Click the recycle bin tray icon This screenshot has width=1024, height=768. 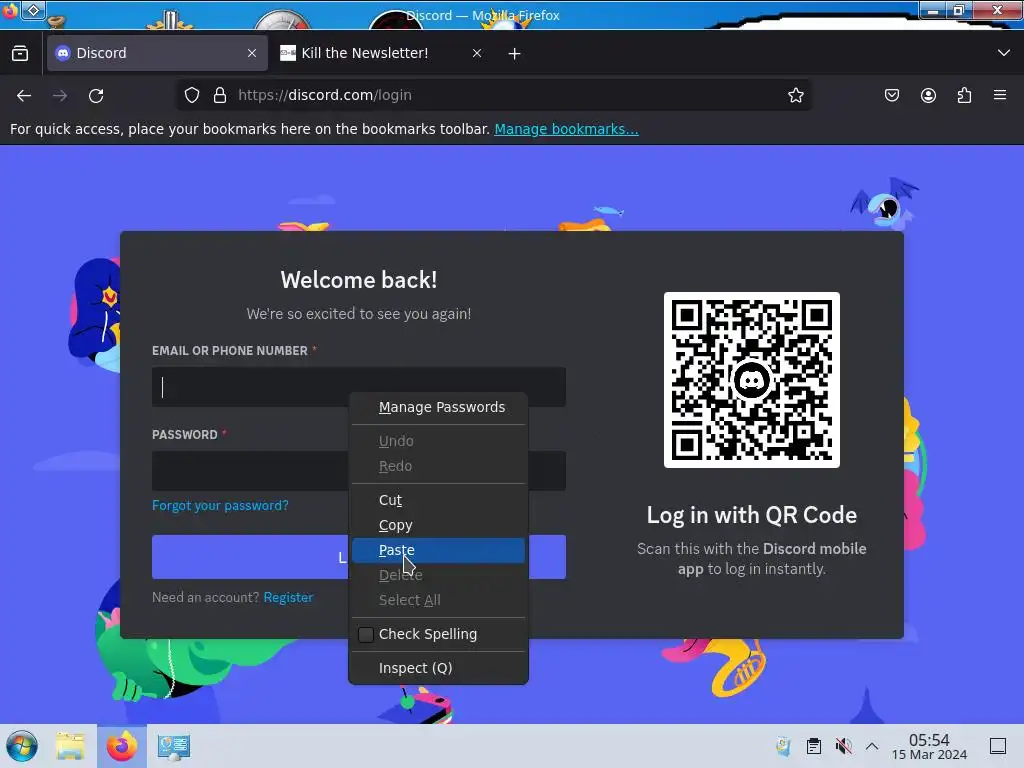[784, 746]
